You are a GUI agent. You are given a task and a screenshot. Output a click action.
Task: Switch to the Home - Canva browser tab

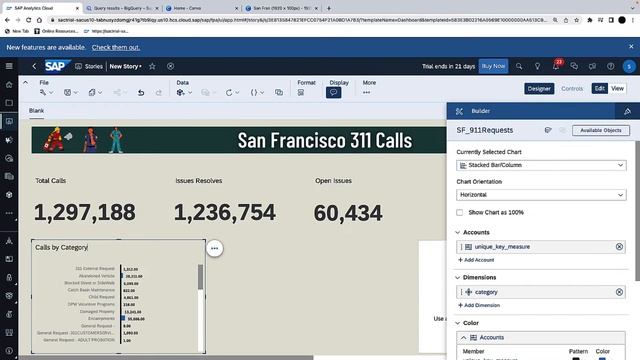(201, 8)
